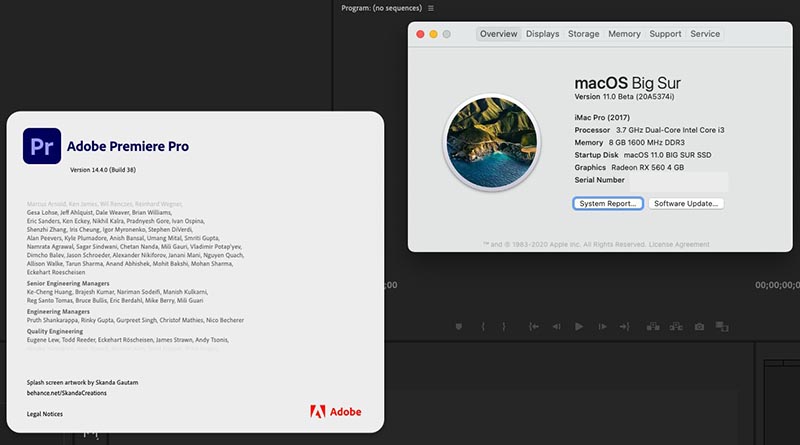Click the Lift button
The width and height of the screenshot is (800, 445).
tap(653, 327)
